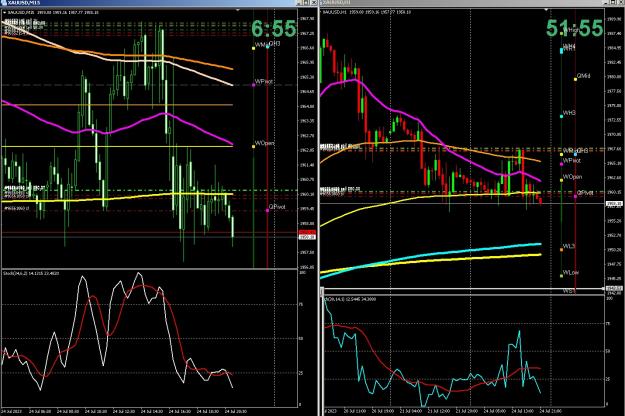Image resolution: width=625 pixels, height=416 pixels.
Task: Maximize the XAUUSD,M15 chart window
Action: 306,2
